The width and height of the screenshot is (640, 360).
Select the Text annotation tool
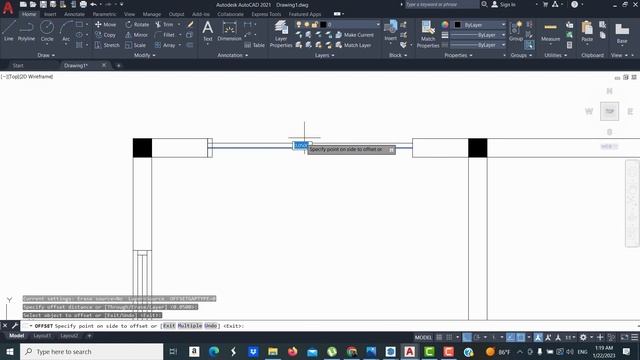click(x=207, y=31)
